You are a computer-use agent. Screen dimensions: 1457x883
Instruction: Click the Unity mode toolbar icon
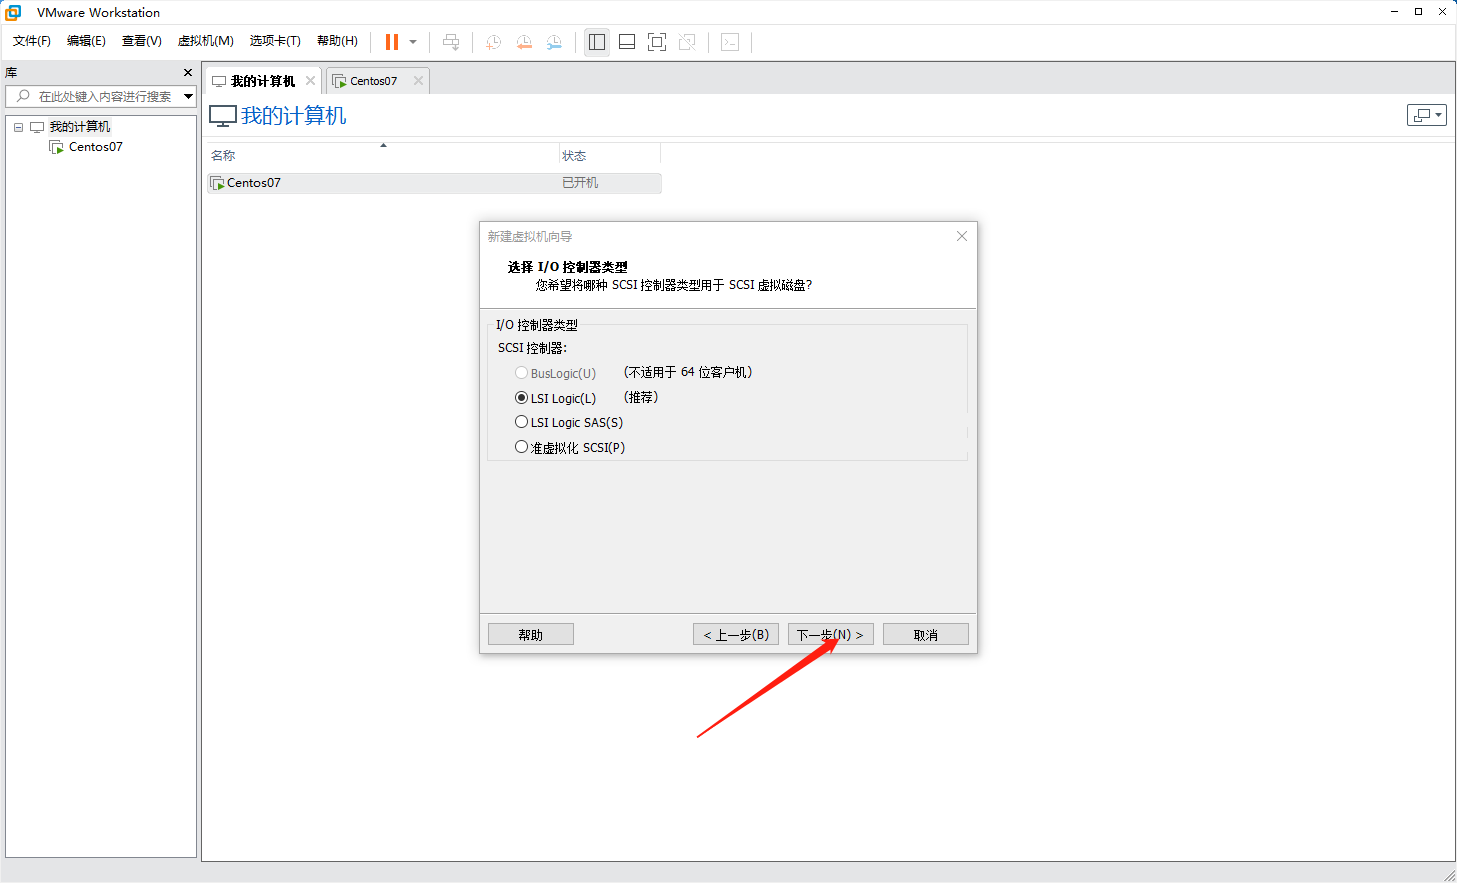[x=687, y=42]
